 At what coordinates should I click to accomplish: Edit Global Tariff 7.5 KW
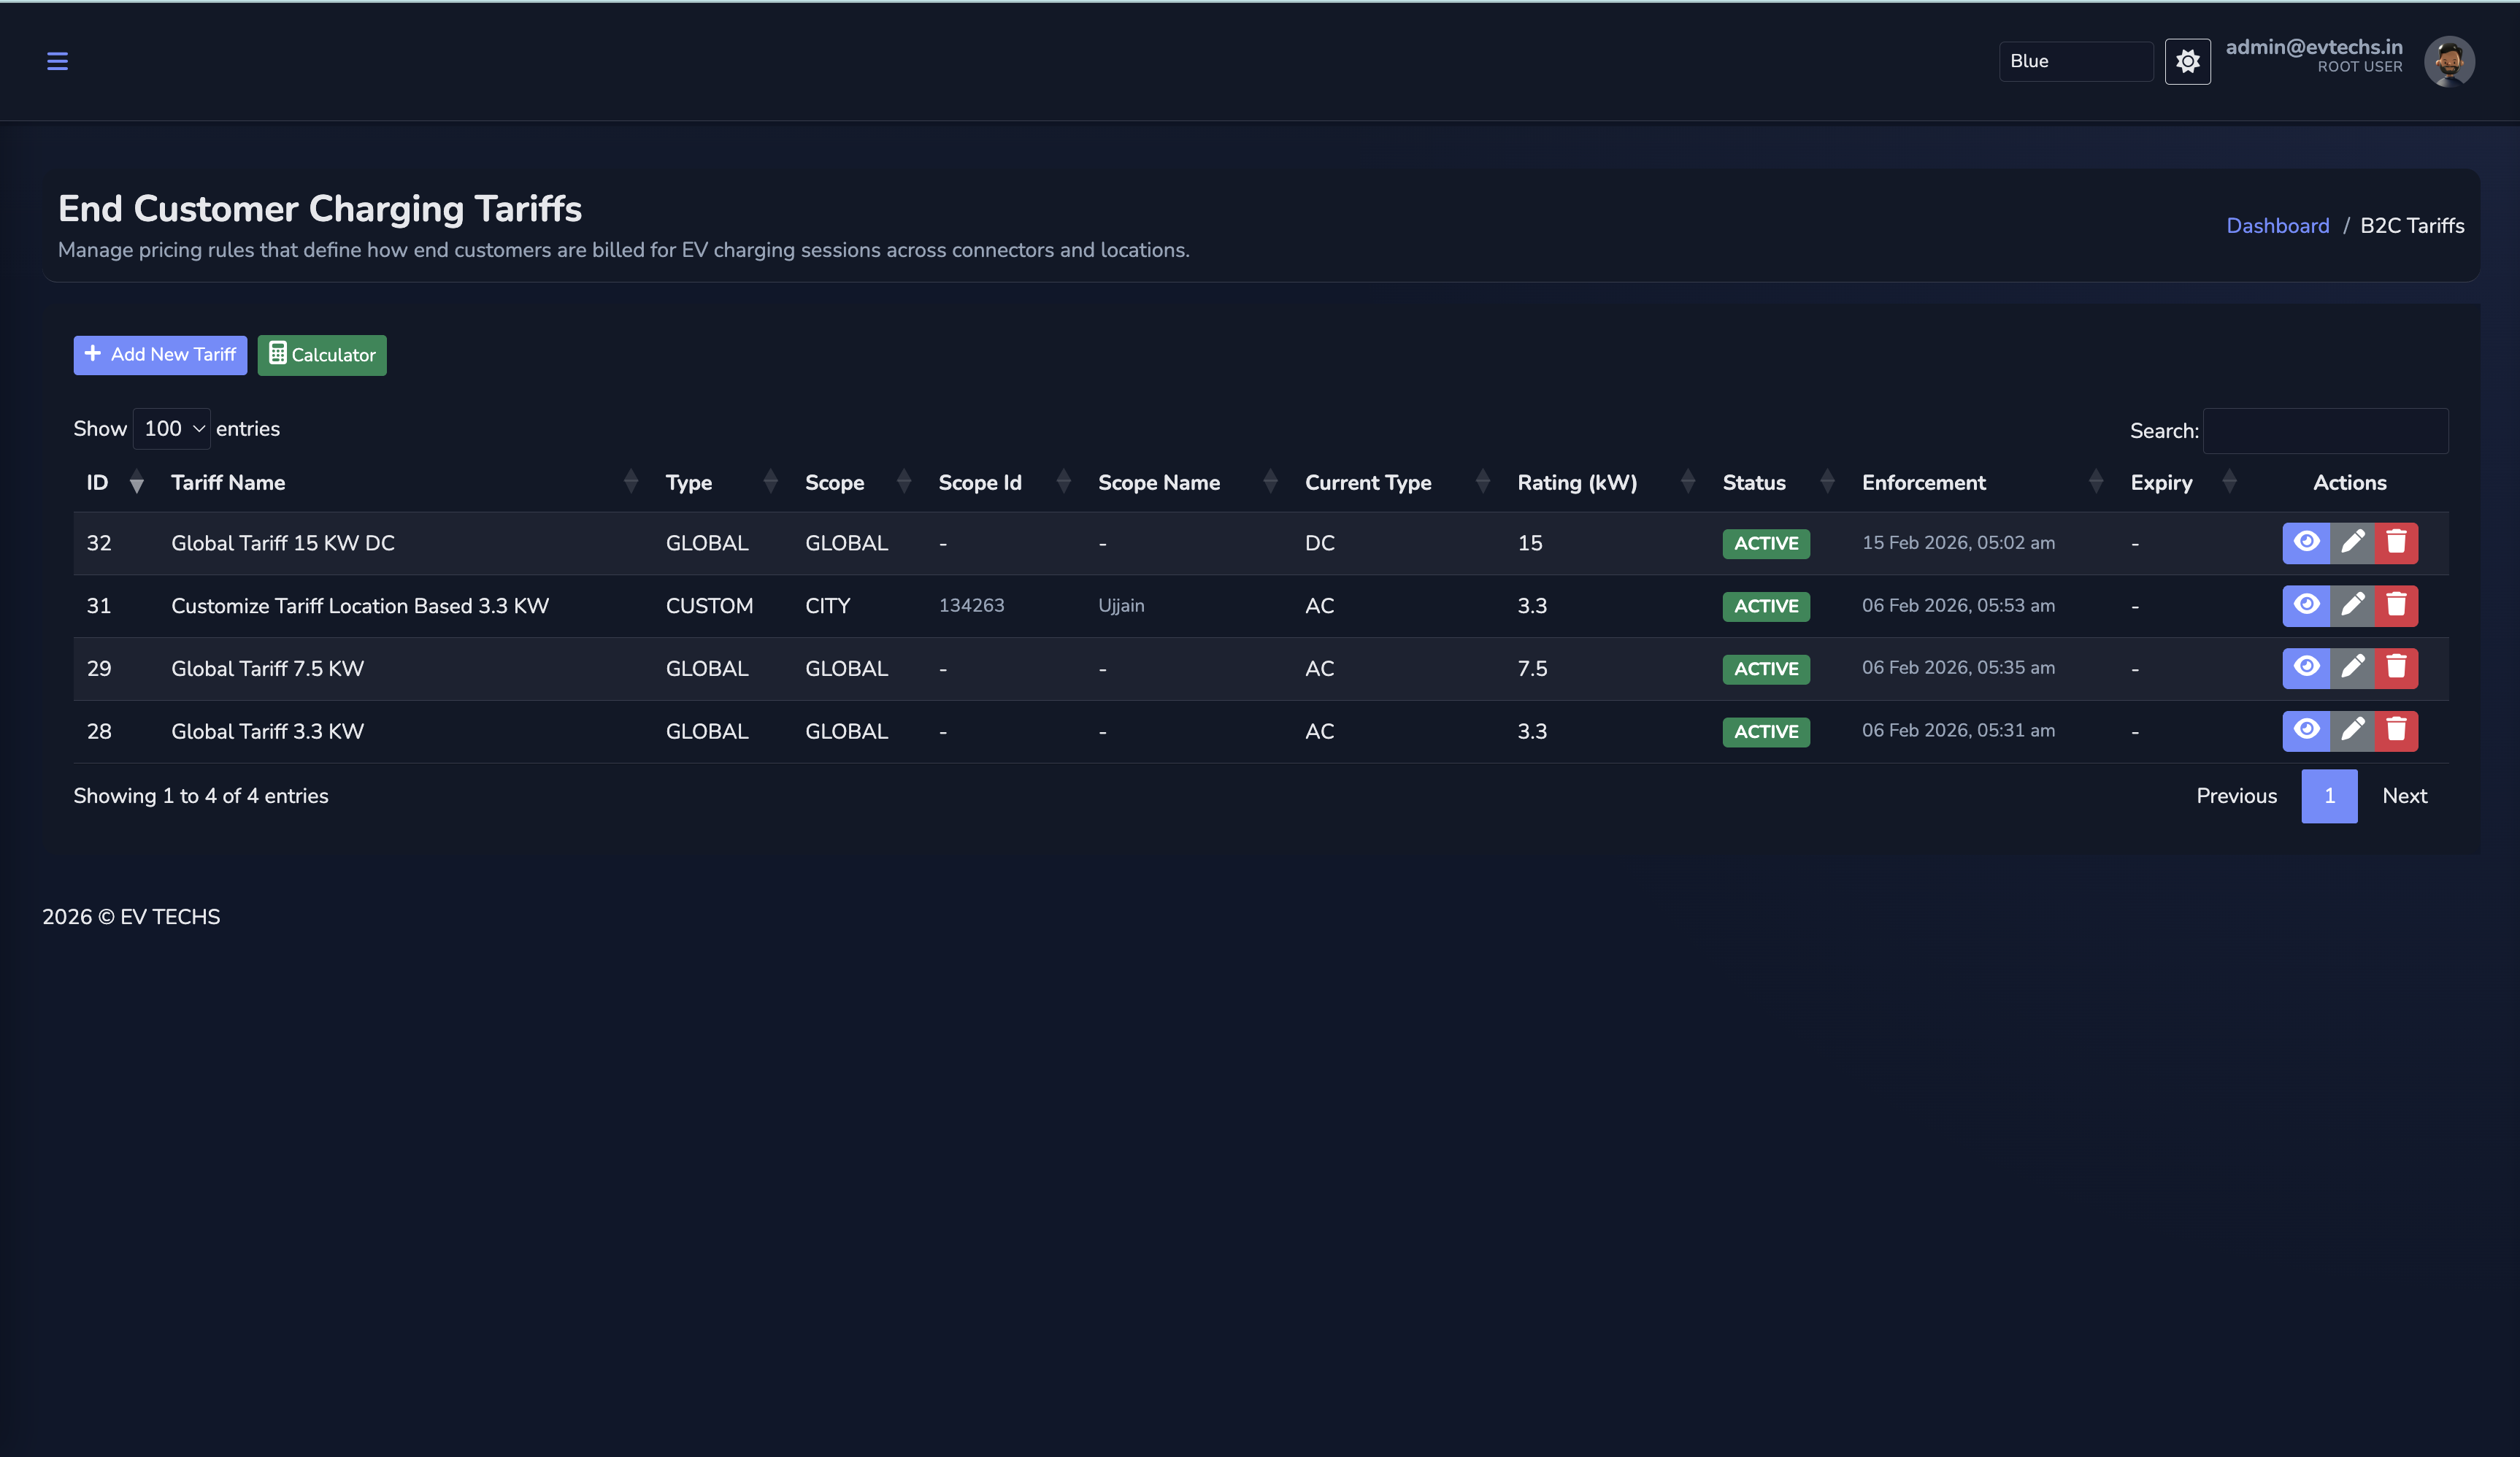pyautogui.click(x=2353, y=668)
